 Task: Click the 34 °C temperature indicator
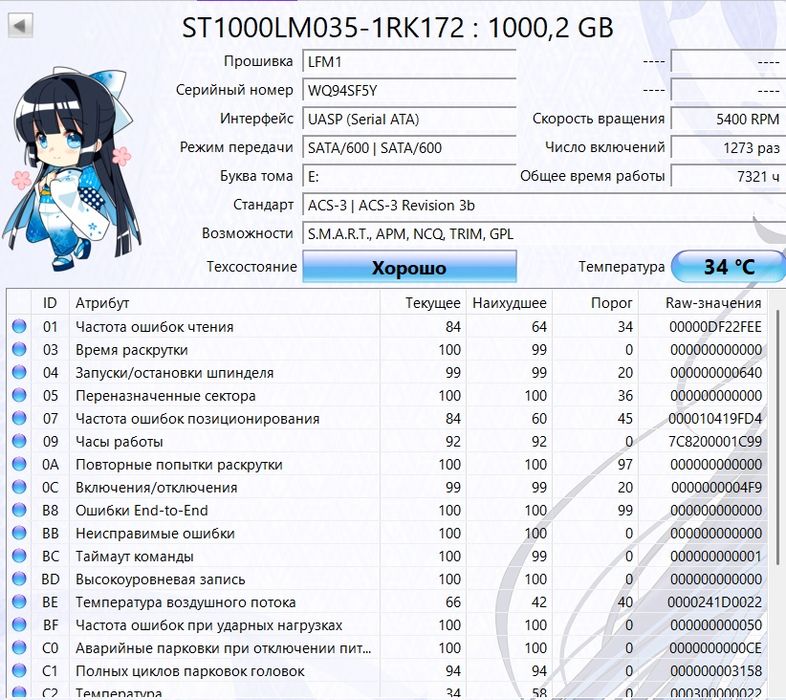tap(728, 267)
